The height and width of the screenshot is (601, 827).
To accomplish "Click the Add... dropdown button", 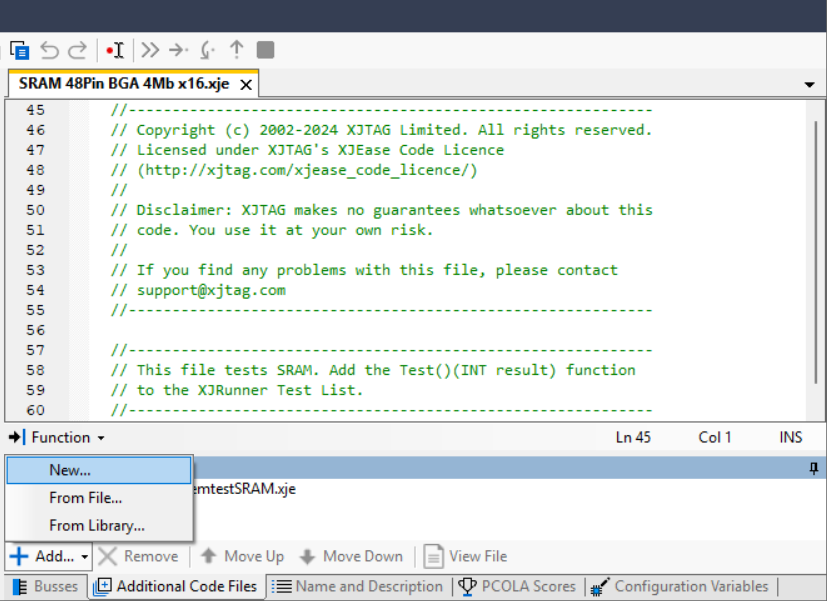I will click(x=49, y=556).
